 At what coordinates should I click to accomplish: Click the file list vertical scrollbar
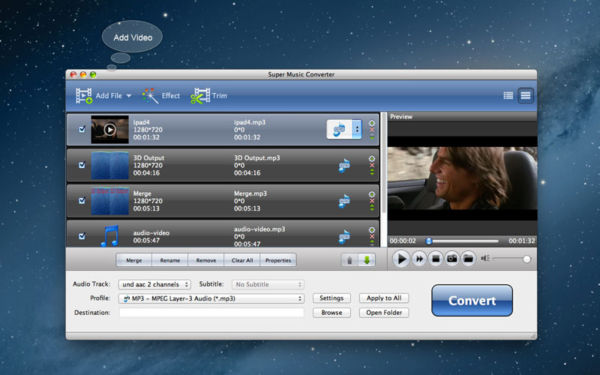coord(383,164)
